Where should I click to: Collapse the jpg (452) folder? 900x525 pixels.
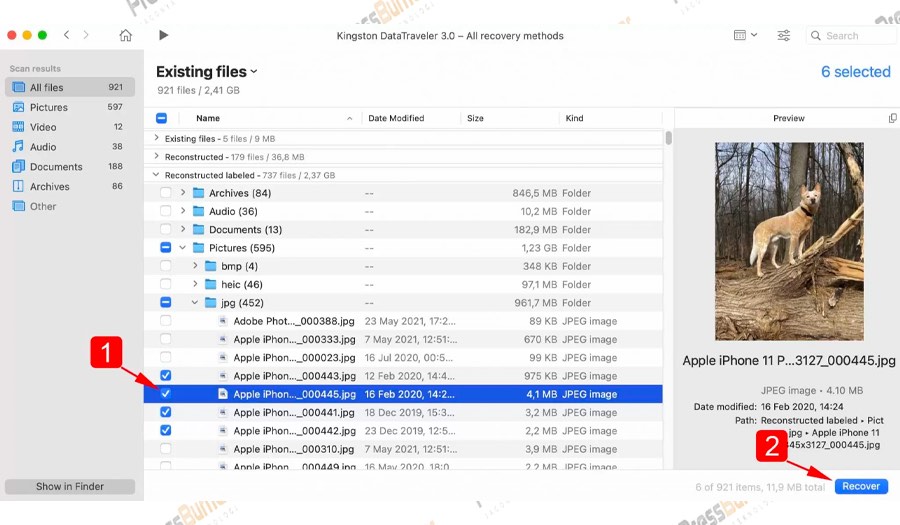click(x=195, y=303)
